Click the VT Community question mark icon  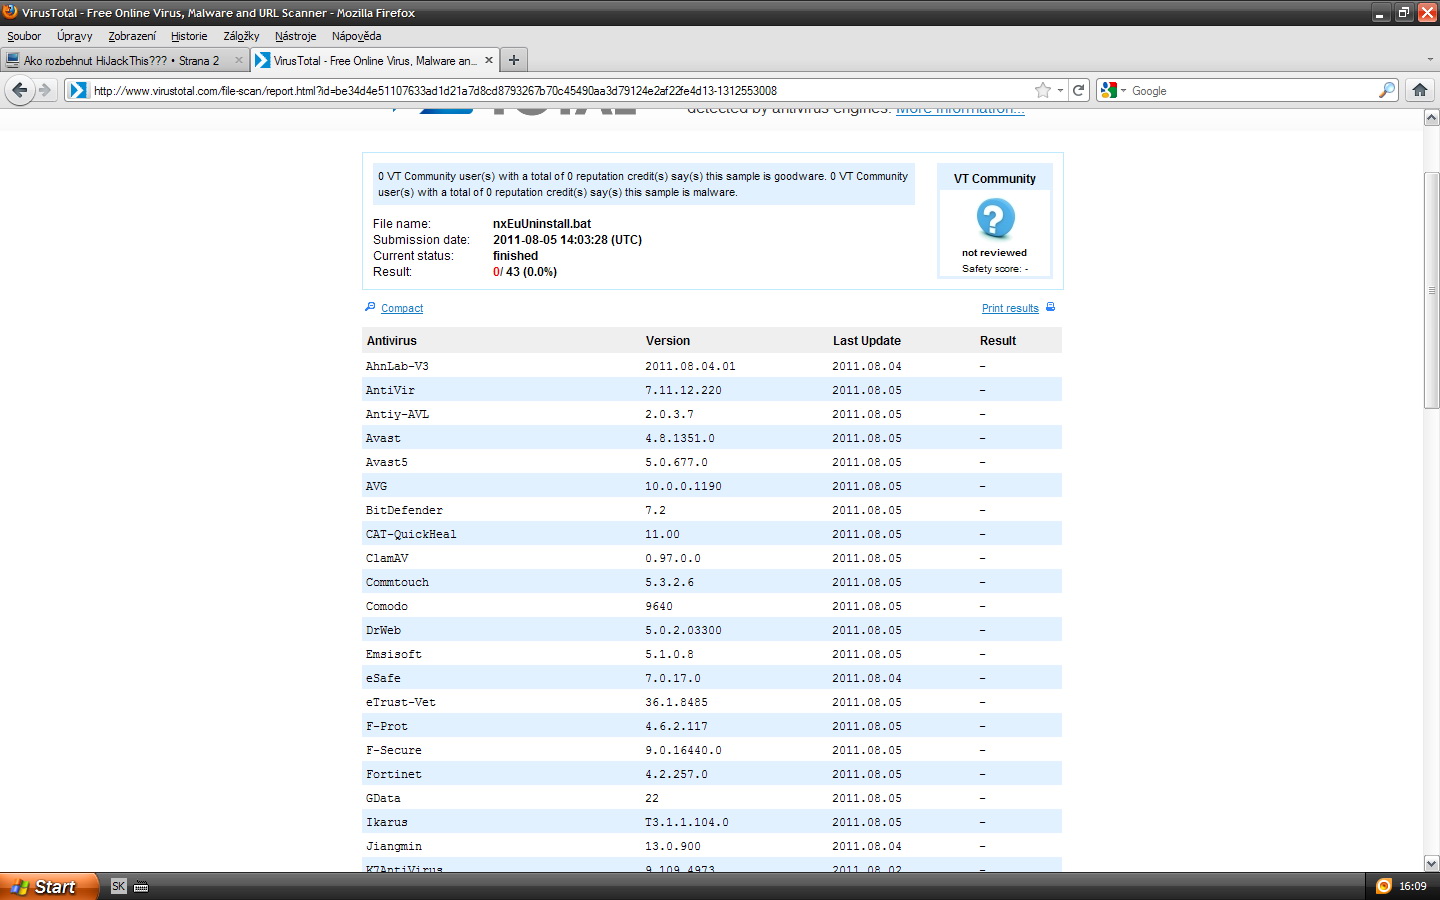pos(995,218)
